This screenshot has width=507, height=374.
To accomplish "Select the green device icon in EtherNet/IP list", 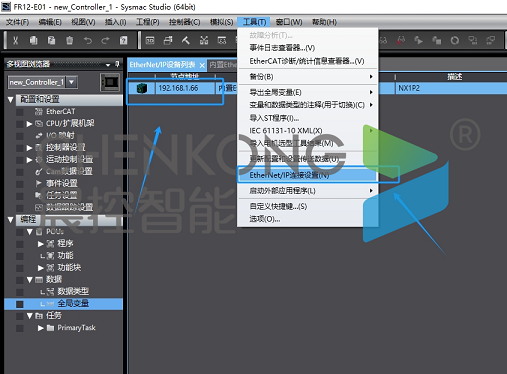I will pos(142,88).
